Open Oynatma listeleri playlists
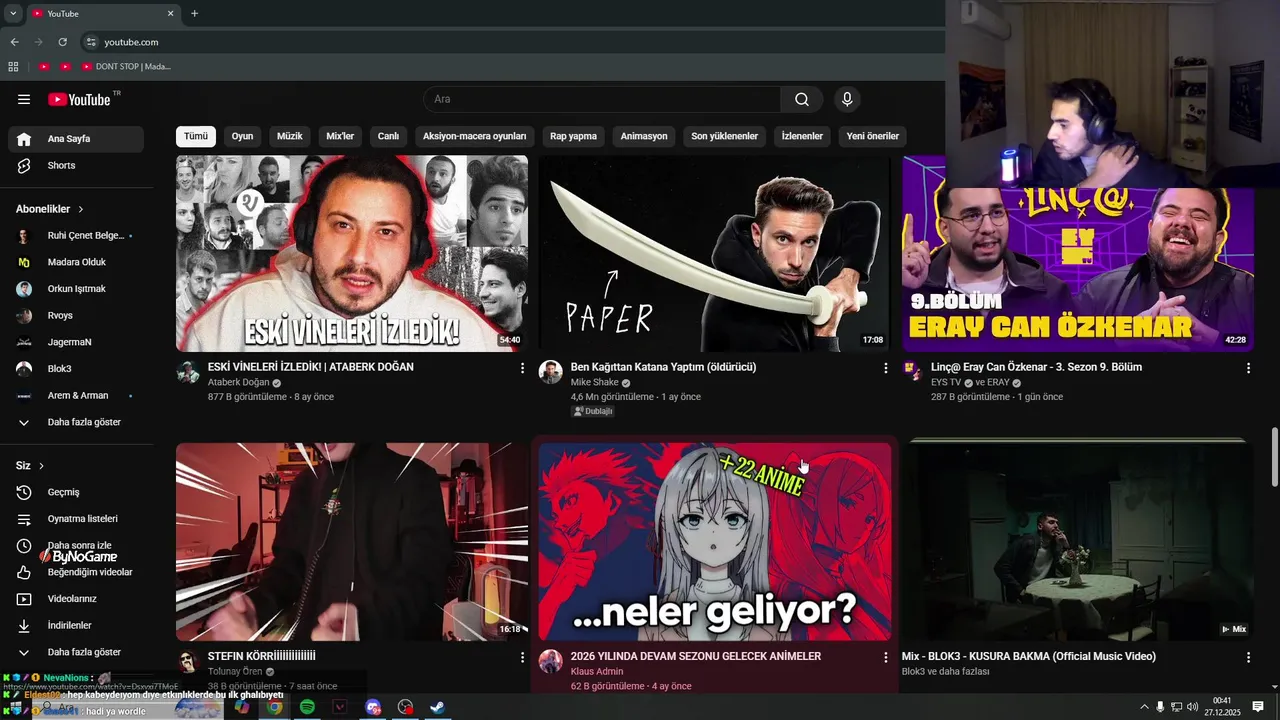The height and width of the screenshot is (720, 1280). (x=76, y=519)
